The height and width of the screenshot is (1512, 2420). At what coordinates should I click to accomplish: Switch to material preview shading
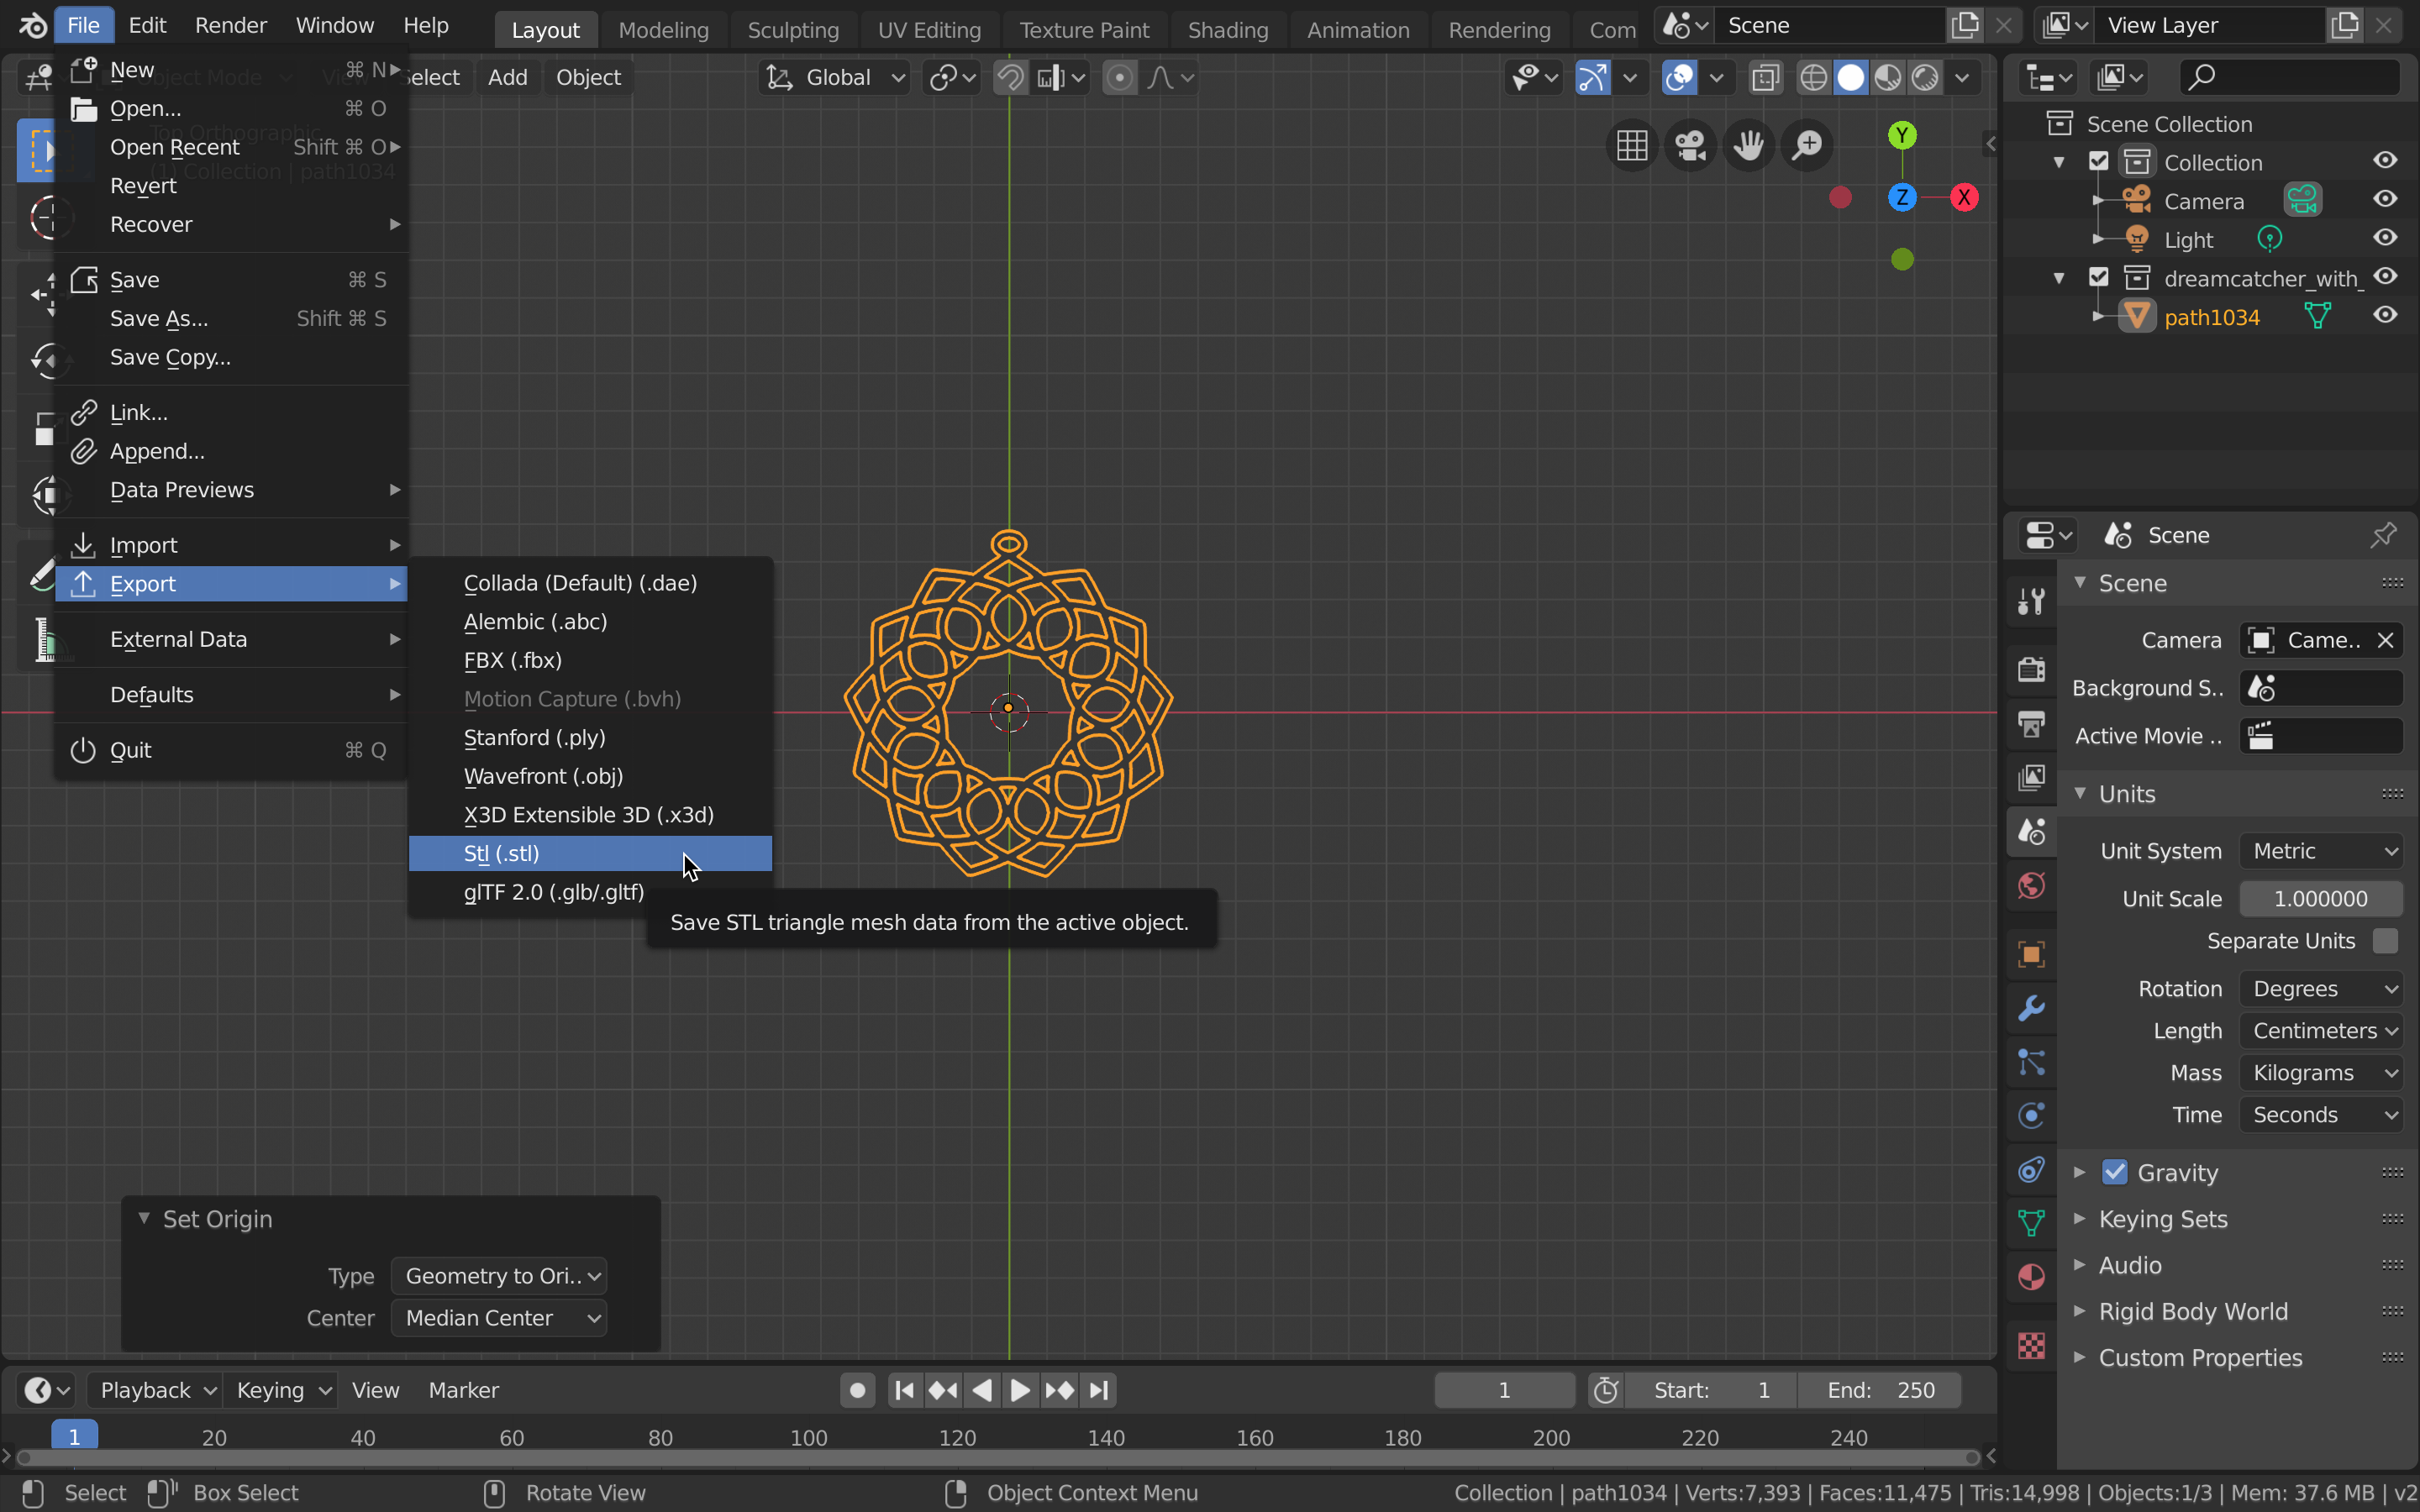pyautogui.click(x=1888, y=77)
